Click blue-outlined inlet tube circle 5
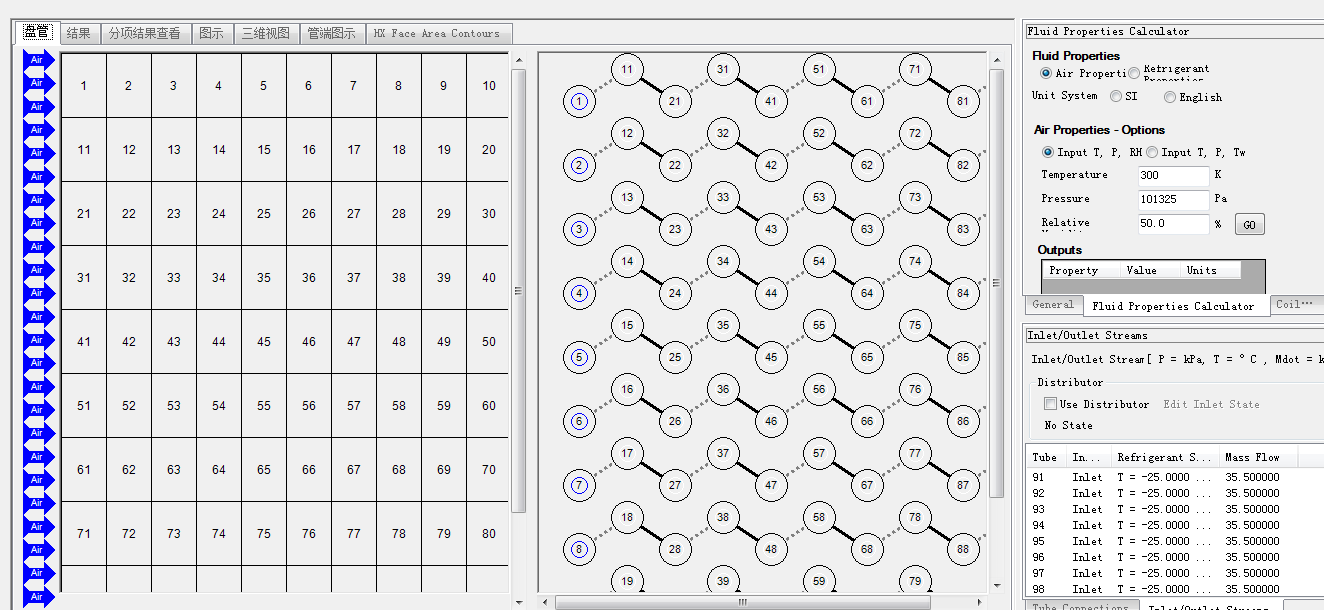1324x610 pixels. (x=579, y=357)
